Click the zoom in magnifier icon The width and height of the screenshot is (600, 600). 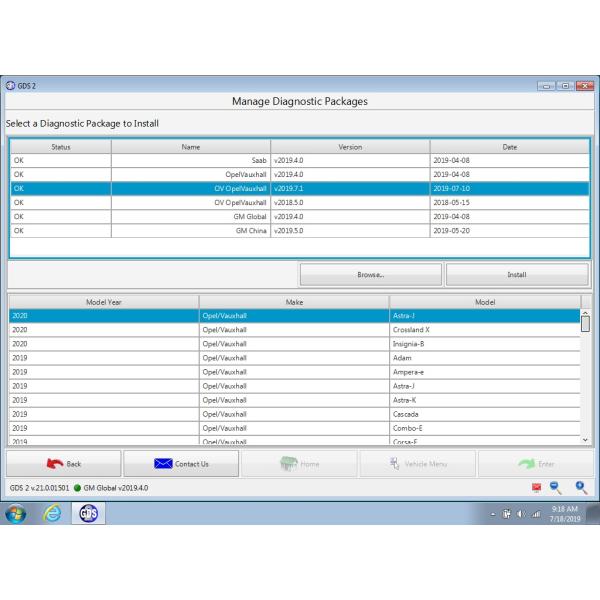pos(580,487)
